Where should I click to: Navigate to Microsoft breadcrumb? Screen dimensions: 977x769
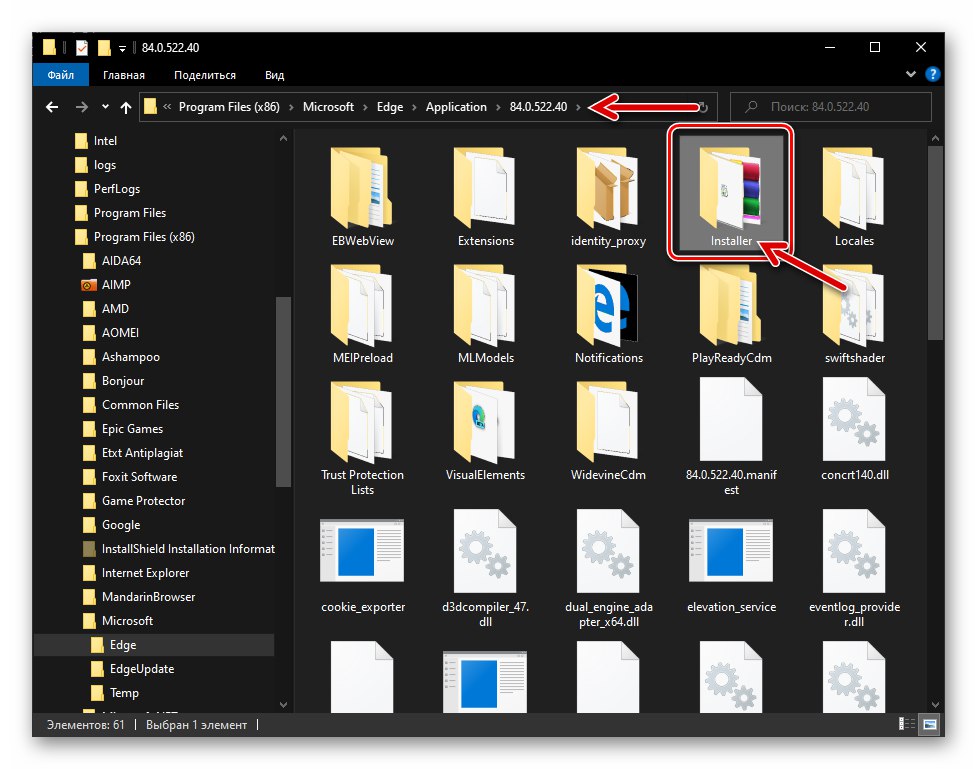pyautogui.click(x=328, y=107)
